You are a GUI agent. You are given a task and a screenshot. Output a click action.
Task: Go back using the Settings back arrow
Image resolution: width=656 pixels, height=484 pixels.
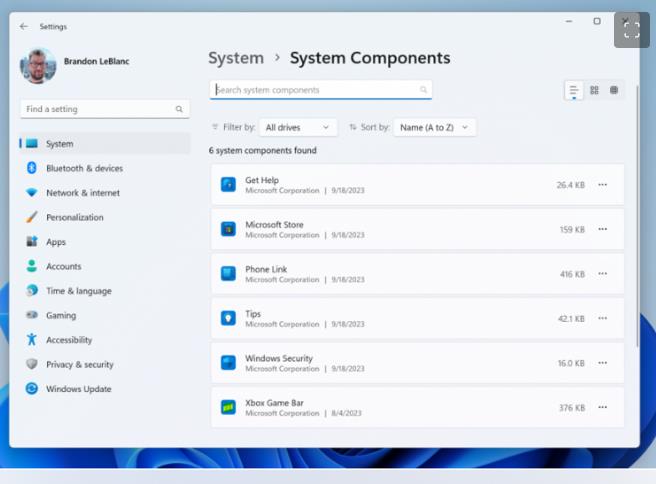pyautogui.click(x=24, y=26)
